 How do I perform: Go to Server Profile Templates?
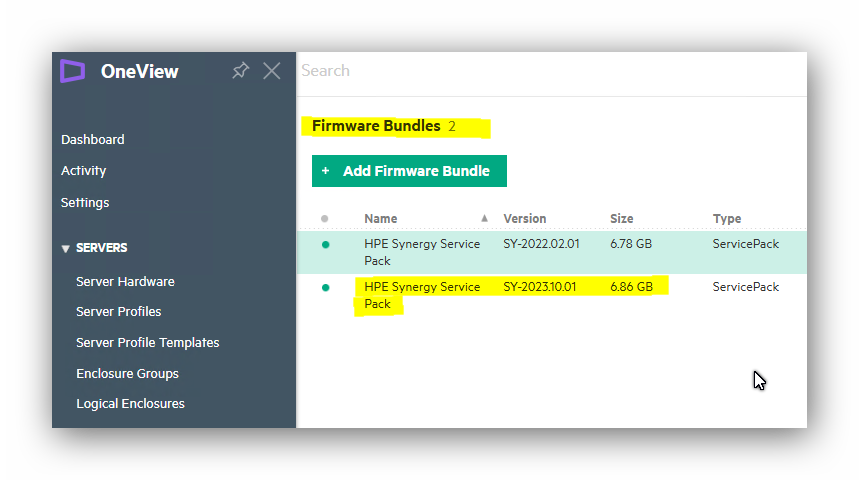(148, 343)
